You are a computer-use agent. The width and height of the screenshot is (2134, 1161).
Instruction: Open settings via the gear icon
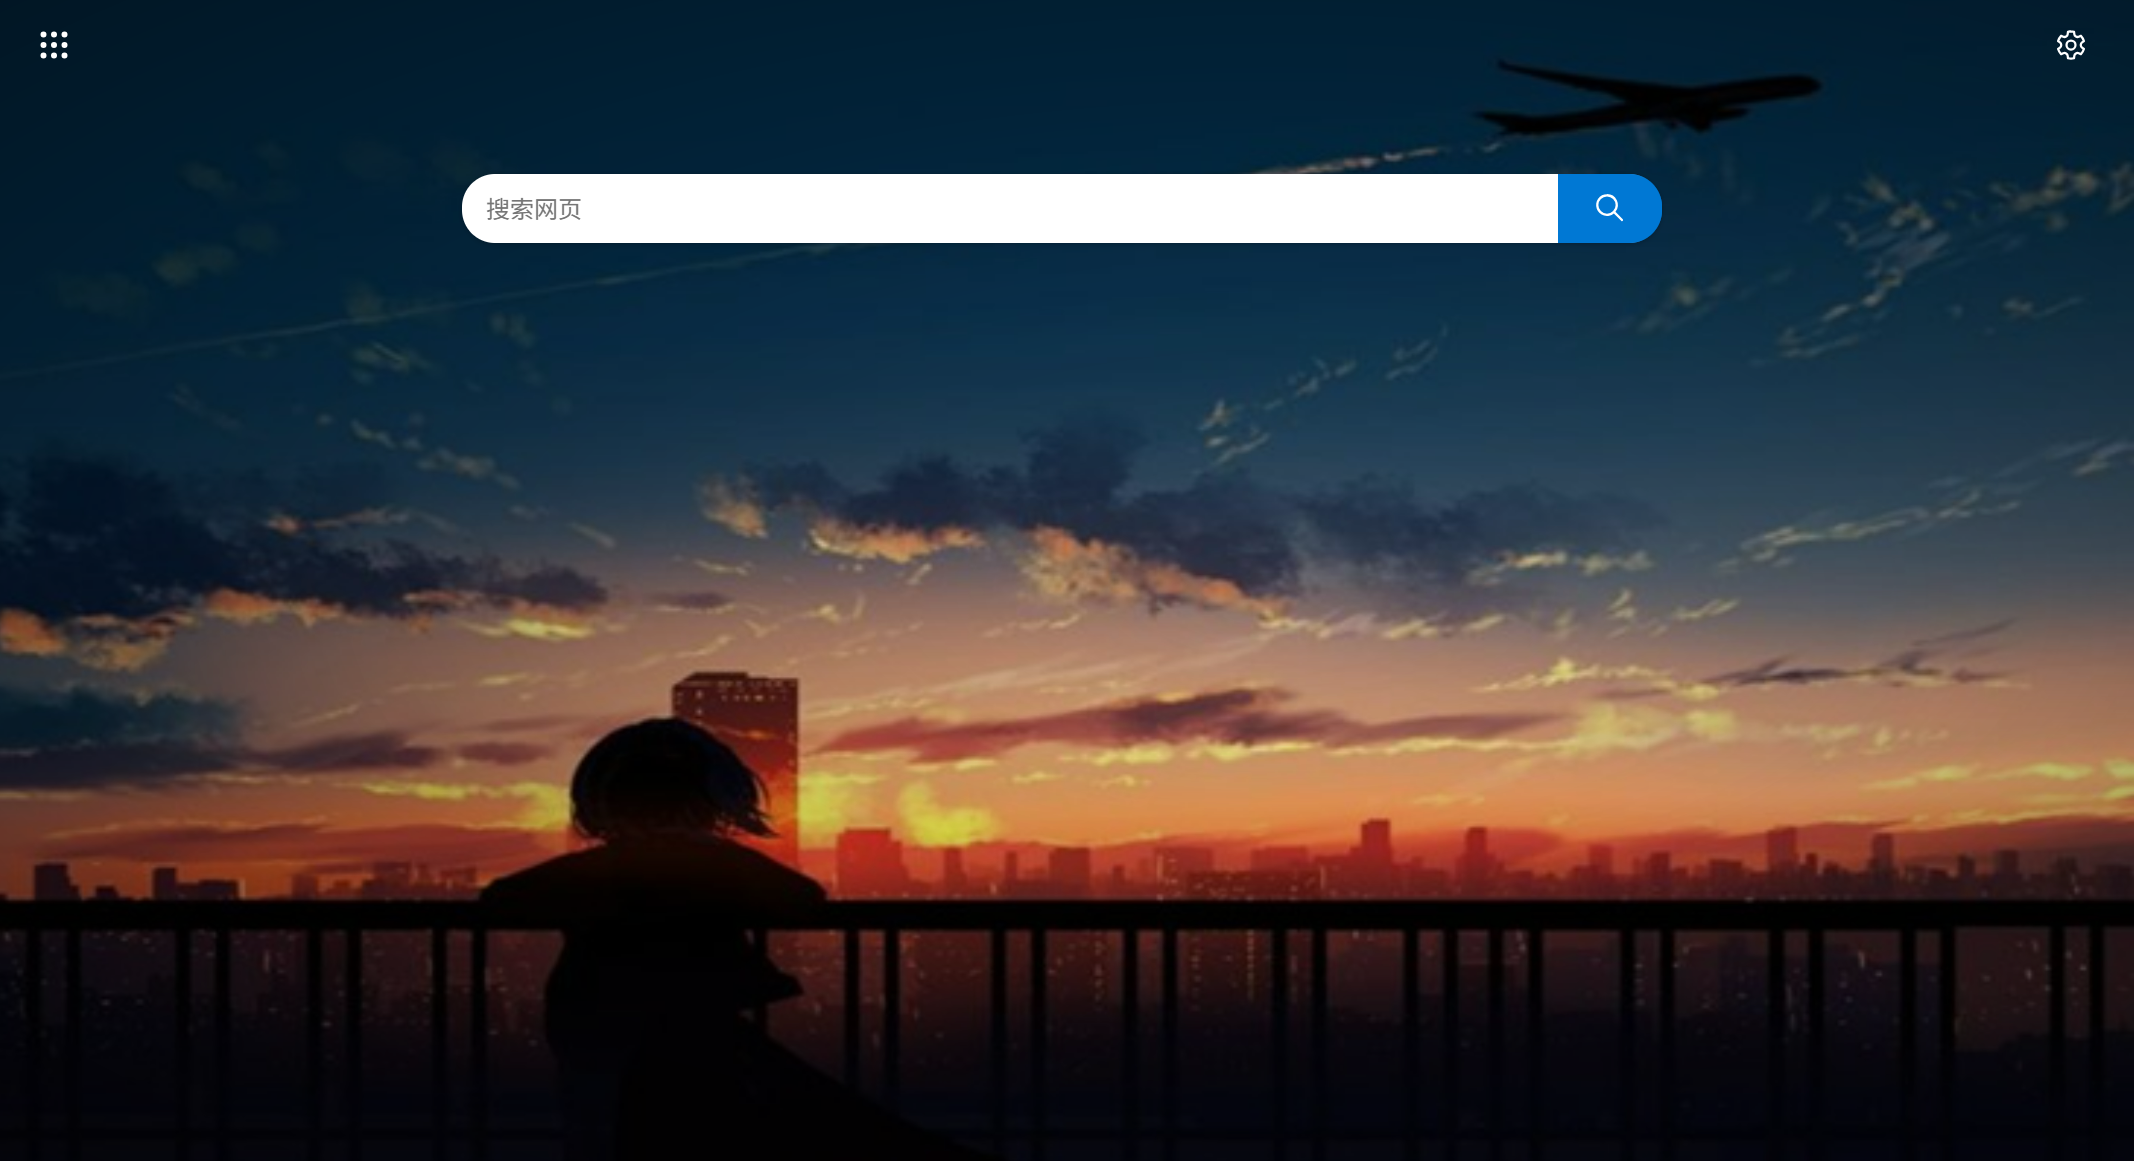point(2070,45)
